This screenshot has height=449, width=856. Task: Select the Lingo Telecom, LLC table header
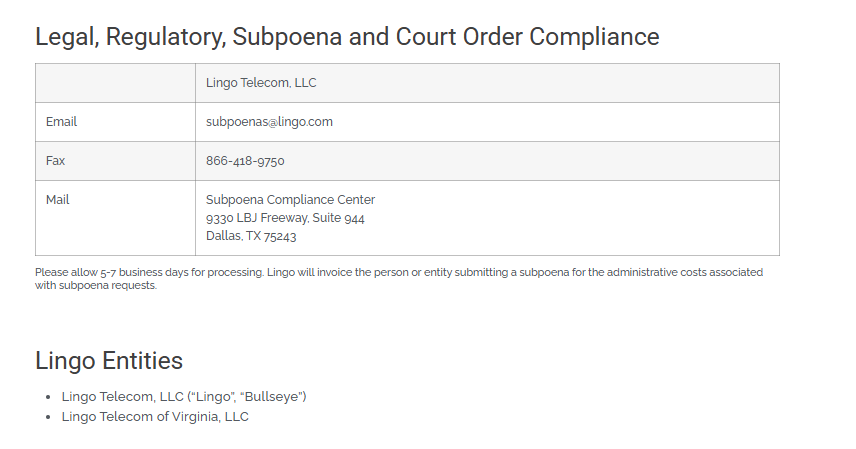point(261,83)
